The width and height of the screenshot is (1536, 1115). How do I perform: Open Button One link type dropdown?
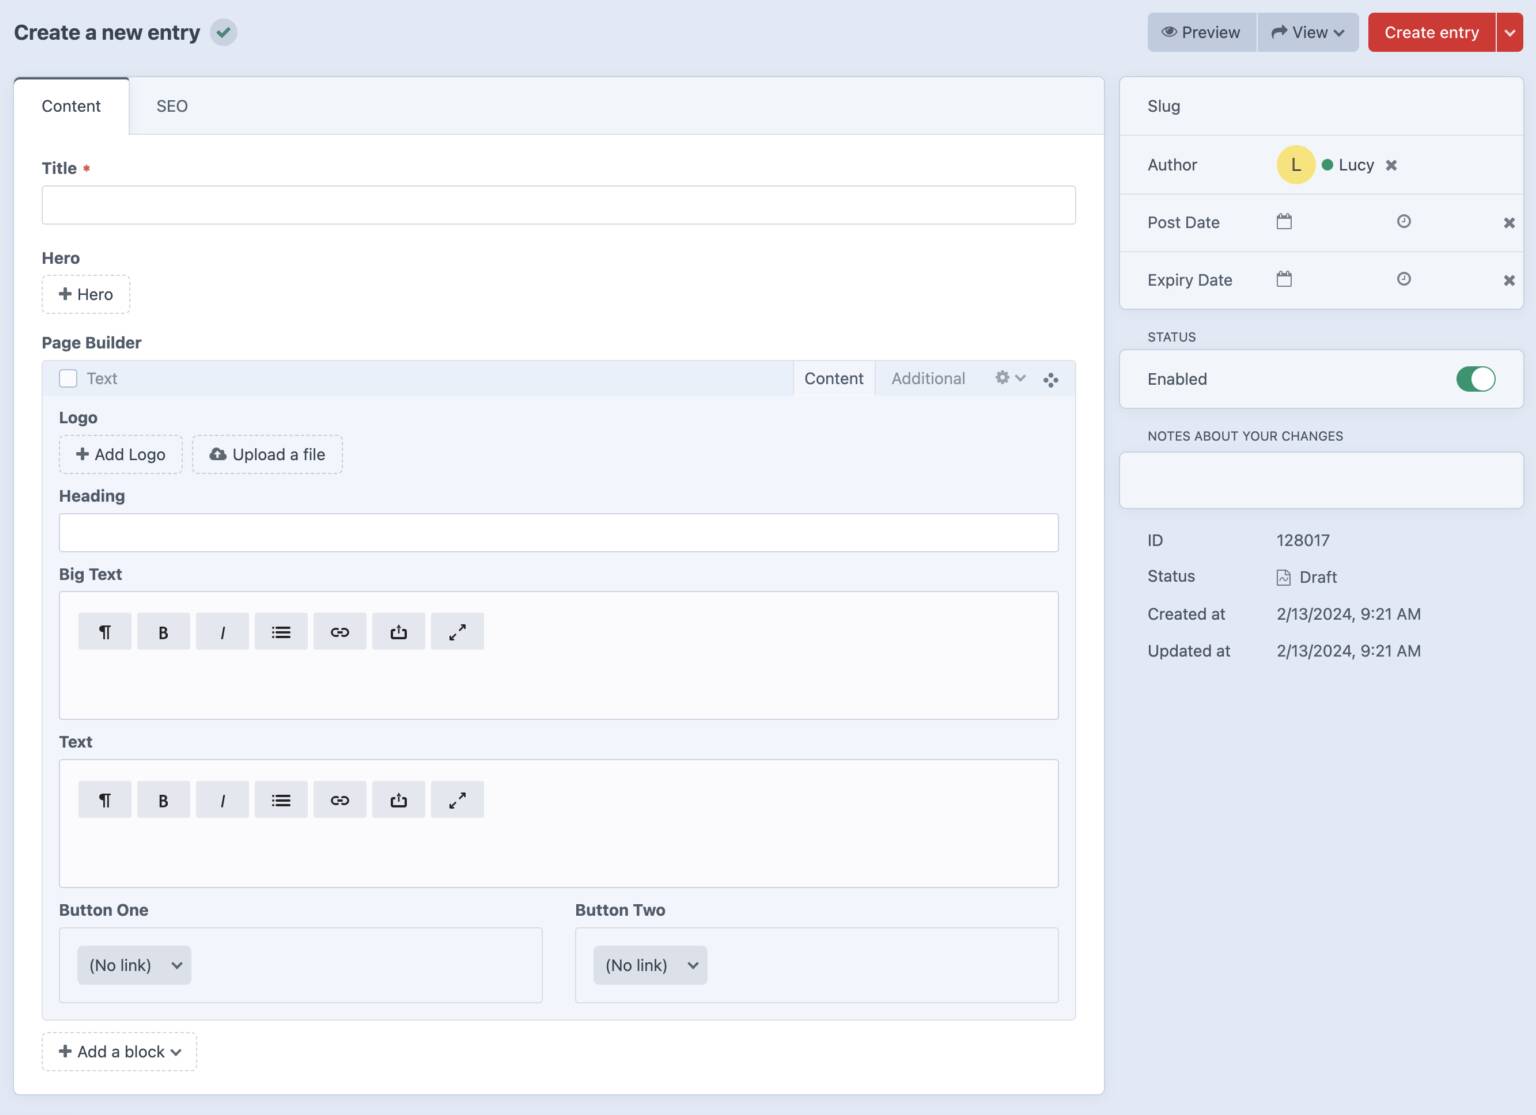[x=134, y=965]
